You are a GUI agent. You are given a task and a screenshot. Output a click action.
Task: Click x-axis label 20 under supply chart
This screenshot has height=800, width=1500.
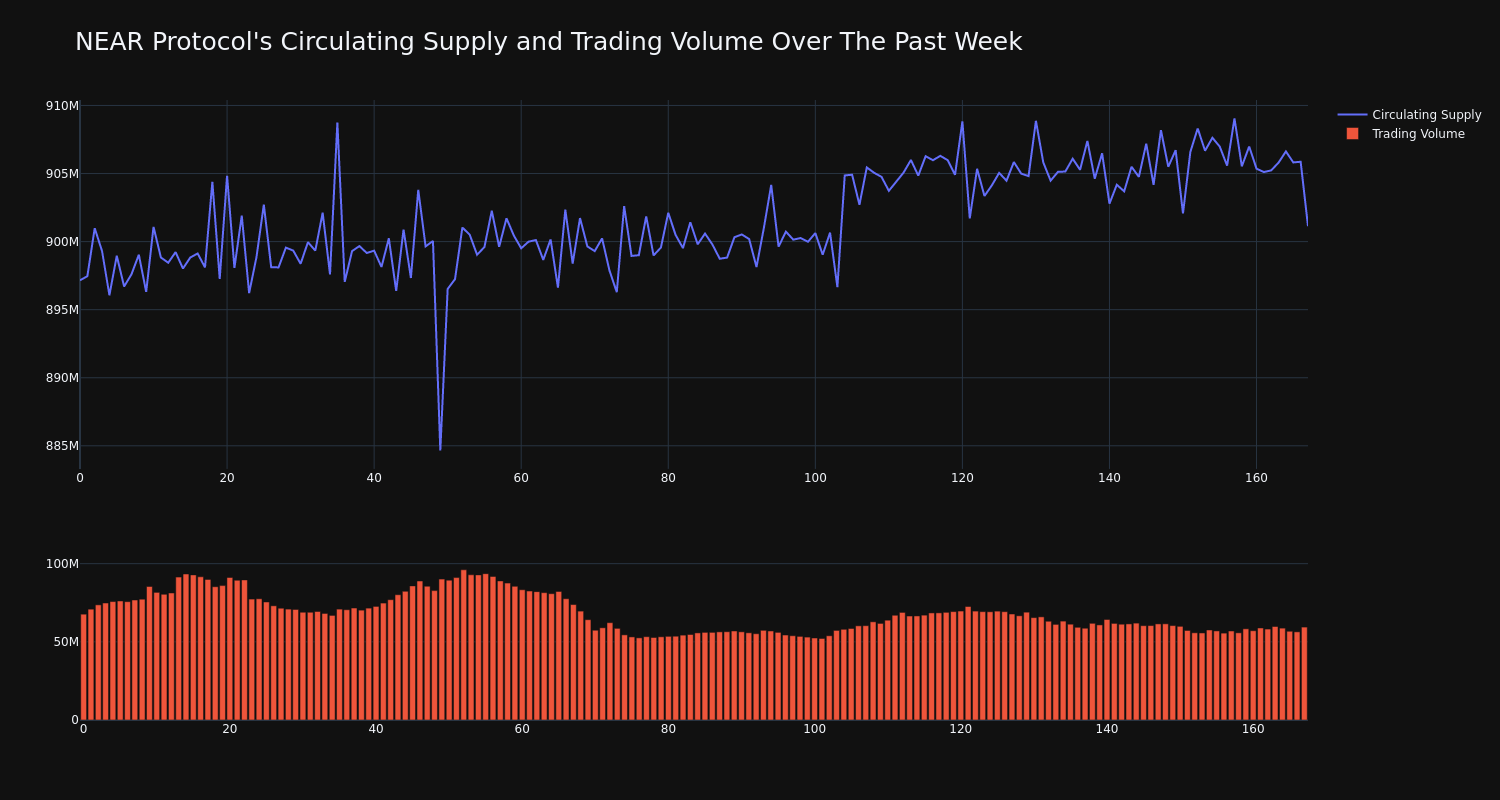coord(227,478)
